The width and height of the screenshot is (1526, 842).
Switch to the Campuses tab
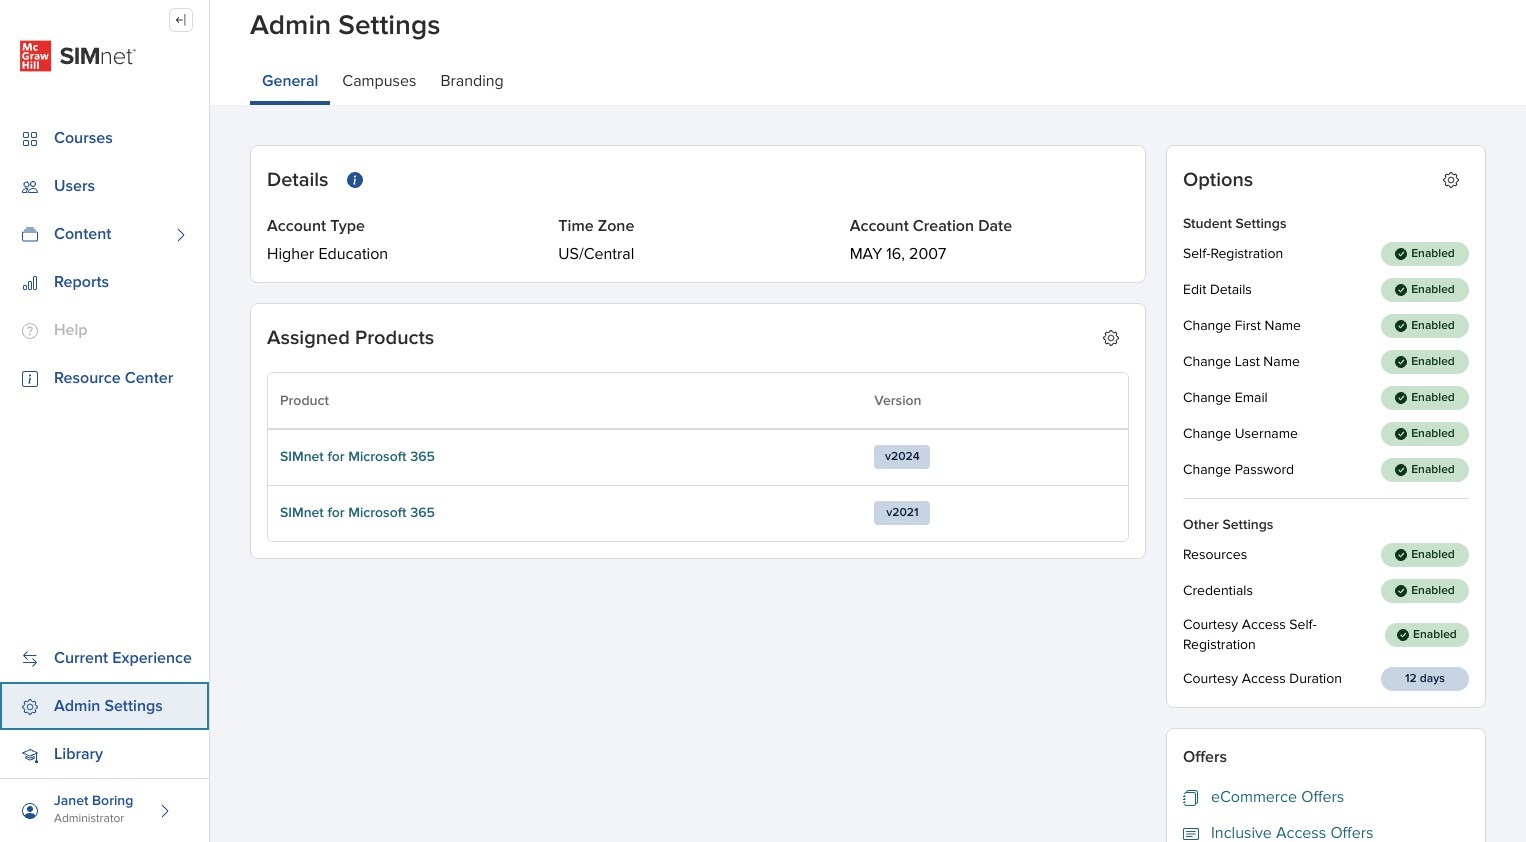point(379,81)
